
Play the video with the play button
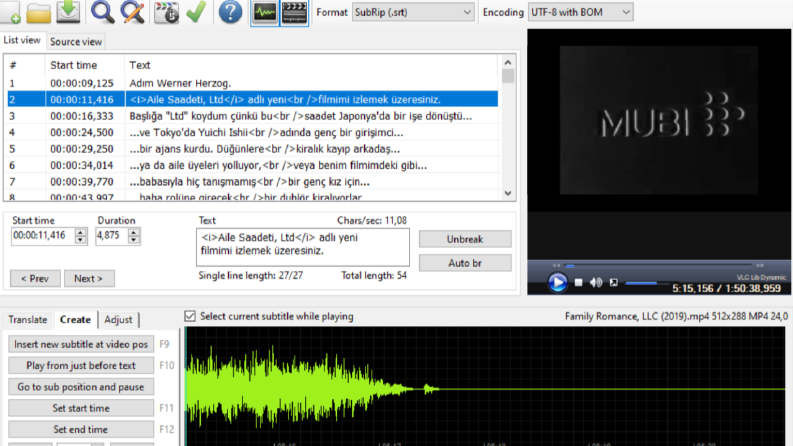click(x=557, y=282)
